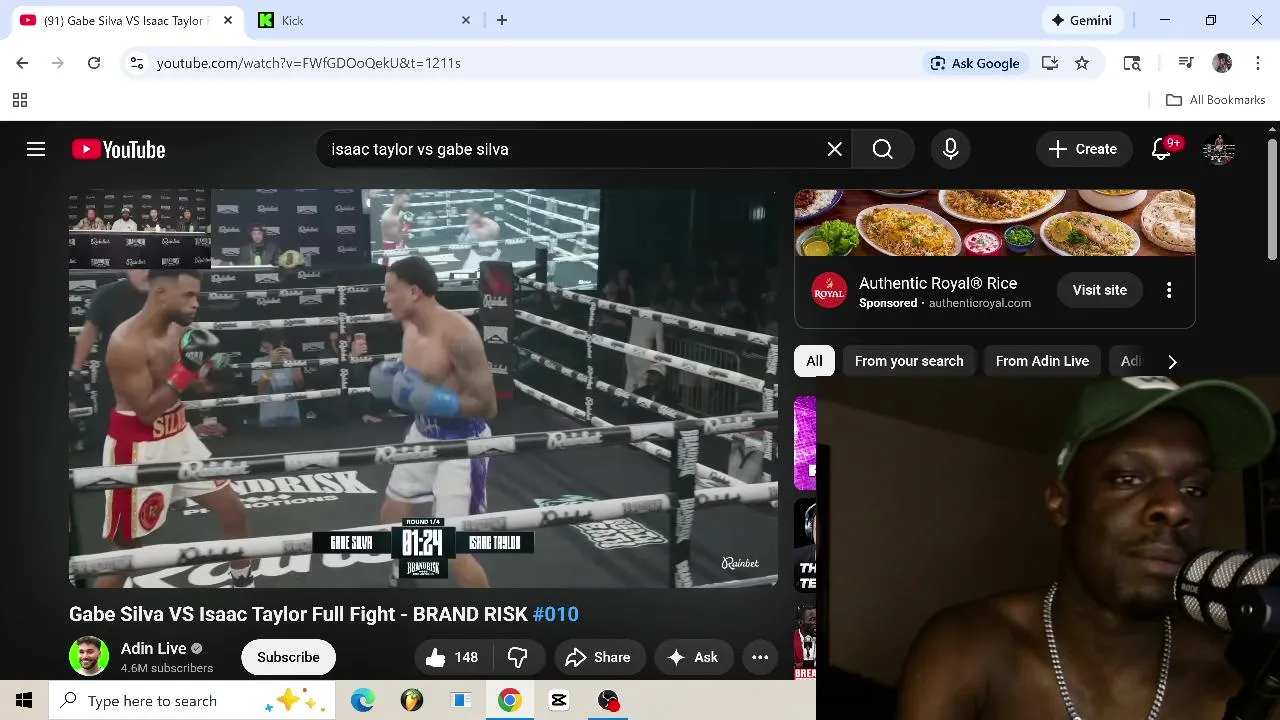Image resolution: width=1280 pixels, height=720 pixels.
Task: Select the From your search chip
Action: click(x=909, y=361)
